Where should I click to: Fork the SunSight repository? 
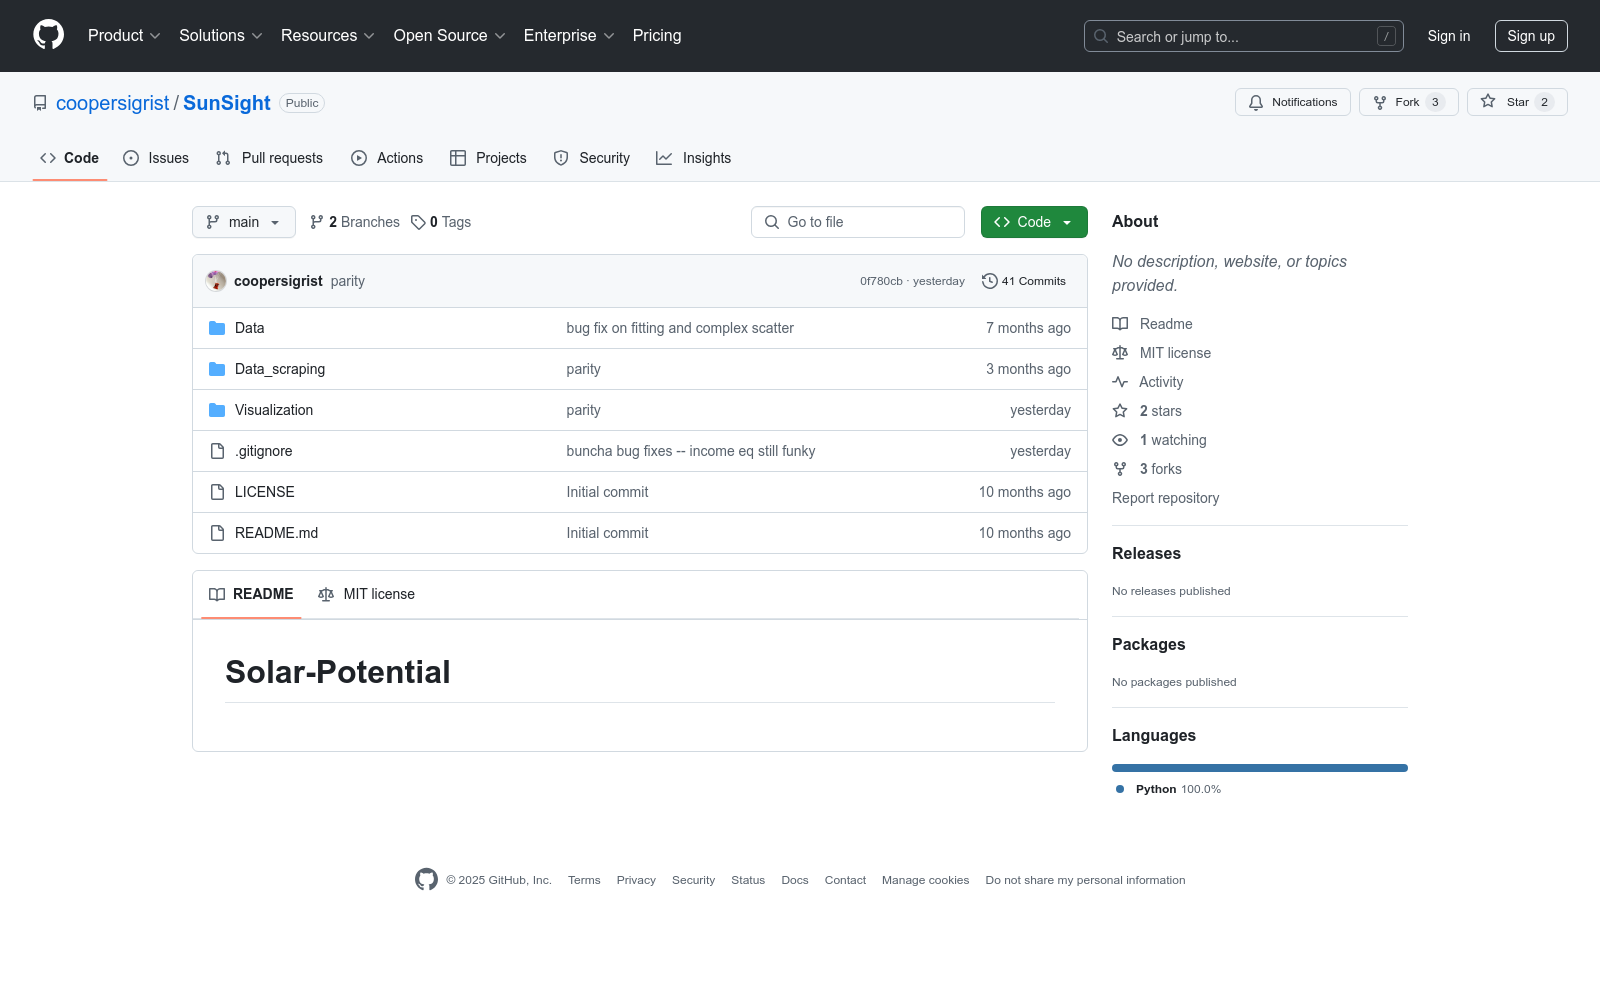coord(1409,102)
